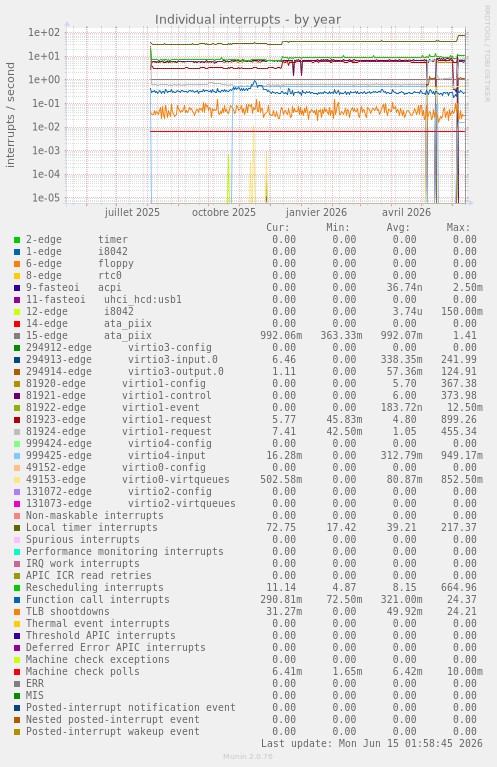Click the graph title 'Individual interrupts - by year'
497x767 pixels.
[248, 20]
